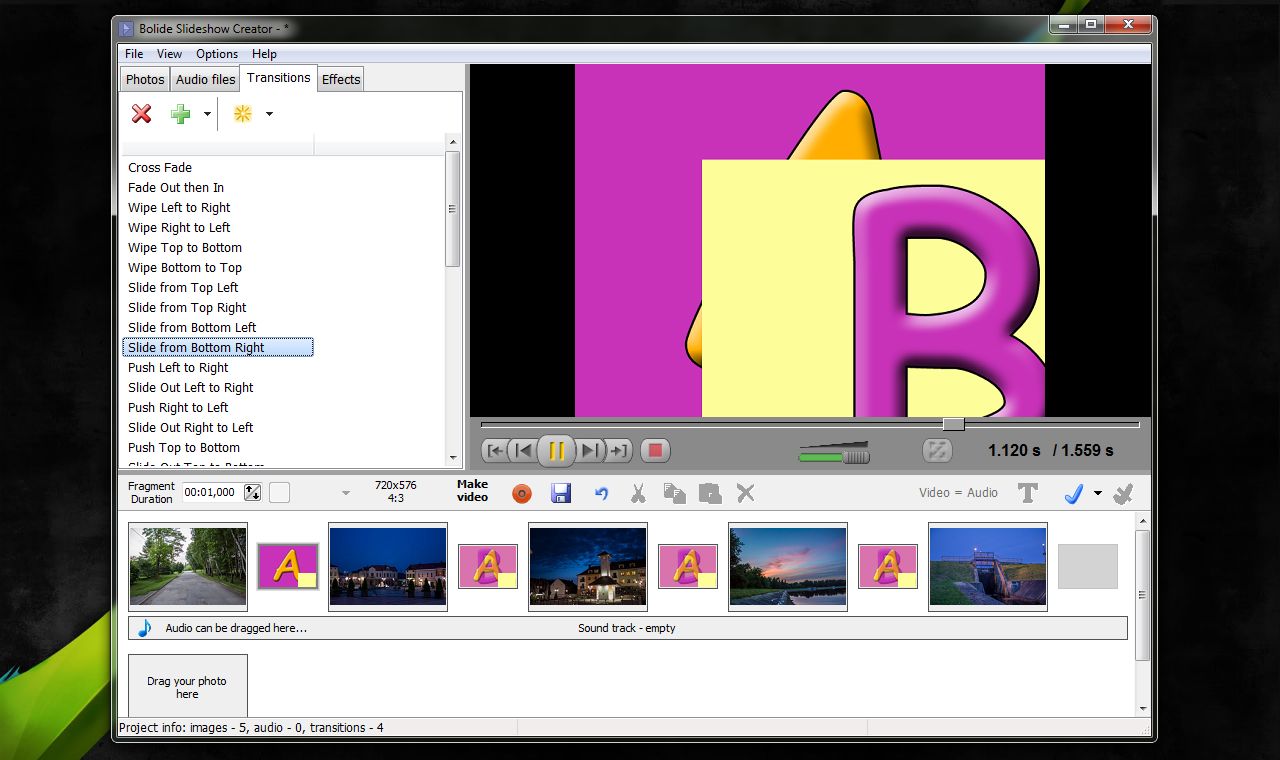
Task: Undo last action with blue arrow
Action: [601, 493]
